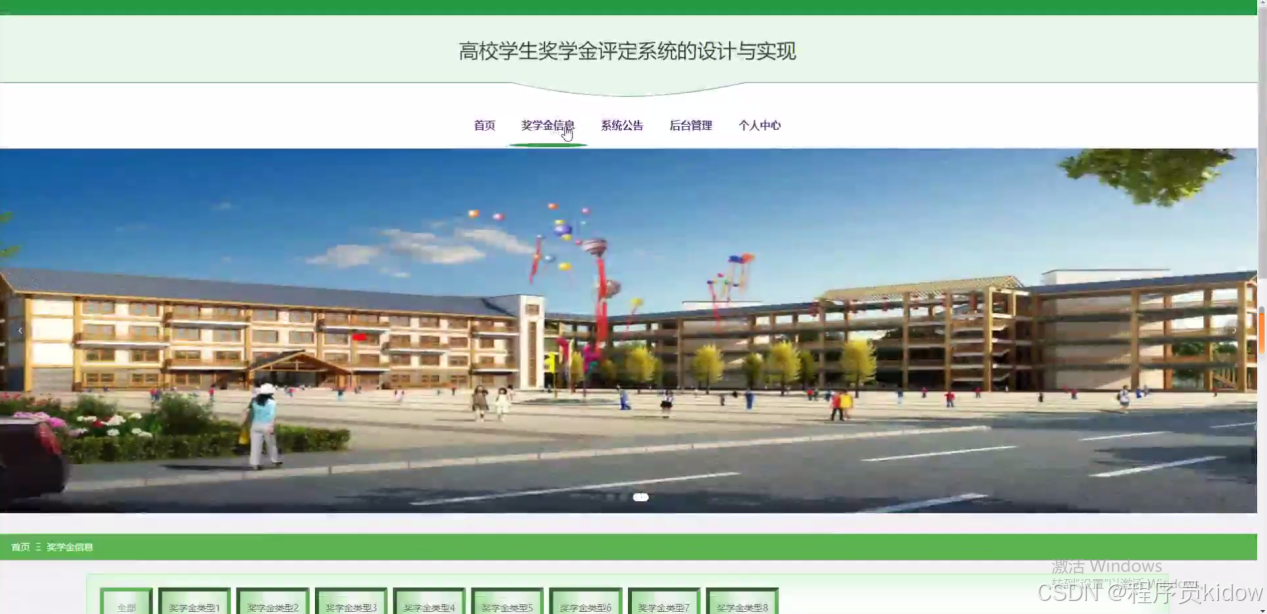Select the 奖学金类型4 filter button
The height and width of the screenshot is (614, 1267).
point(428,603)
